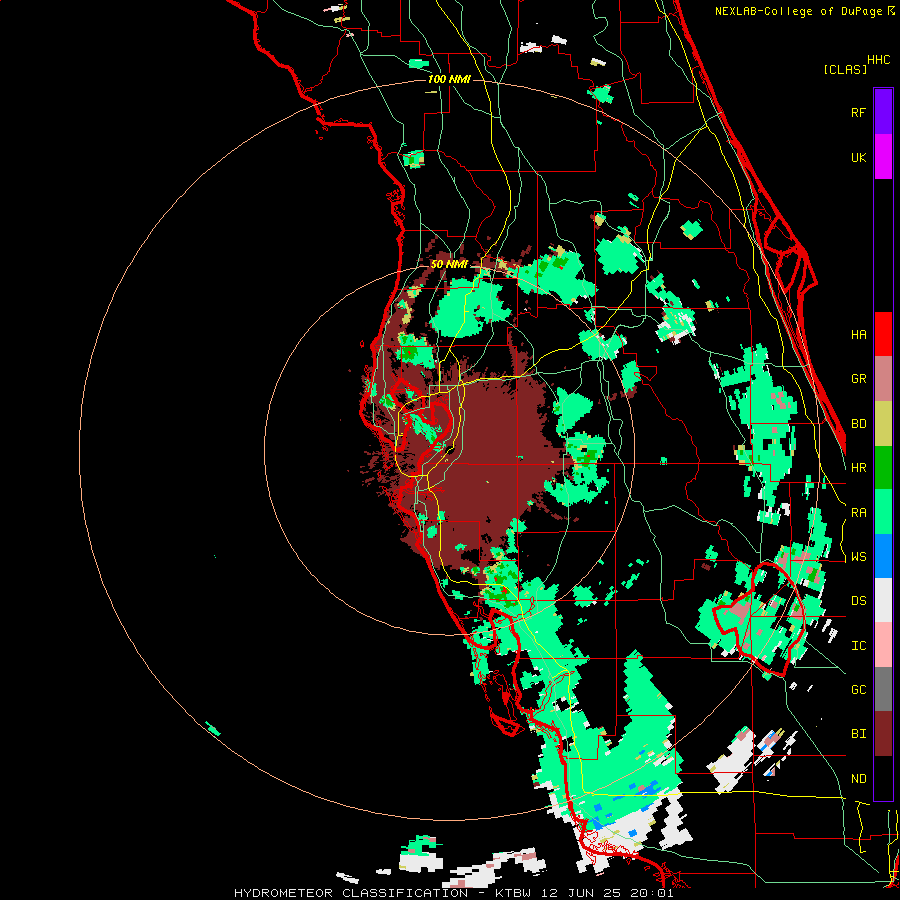This screenshot has height=900, width=900.
Task: Click the GC ground clutter gray swatch
Action: pyautogui.click(x=883, y=689)
